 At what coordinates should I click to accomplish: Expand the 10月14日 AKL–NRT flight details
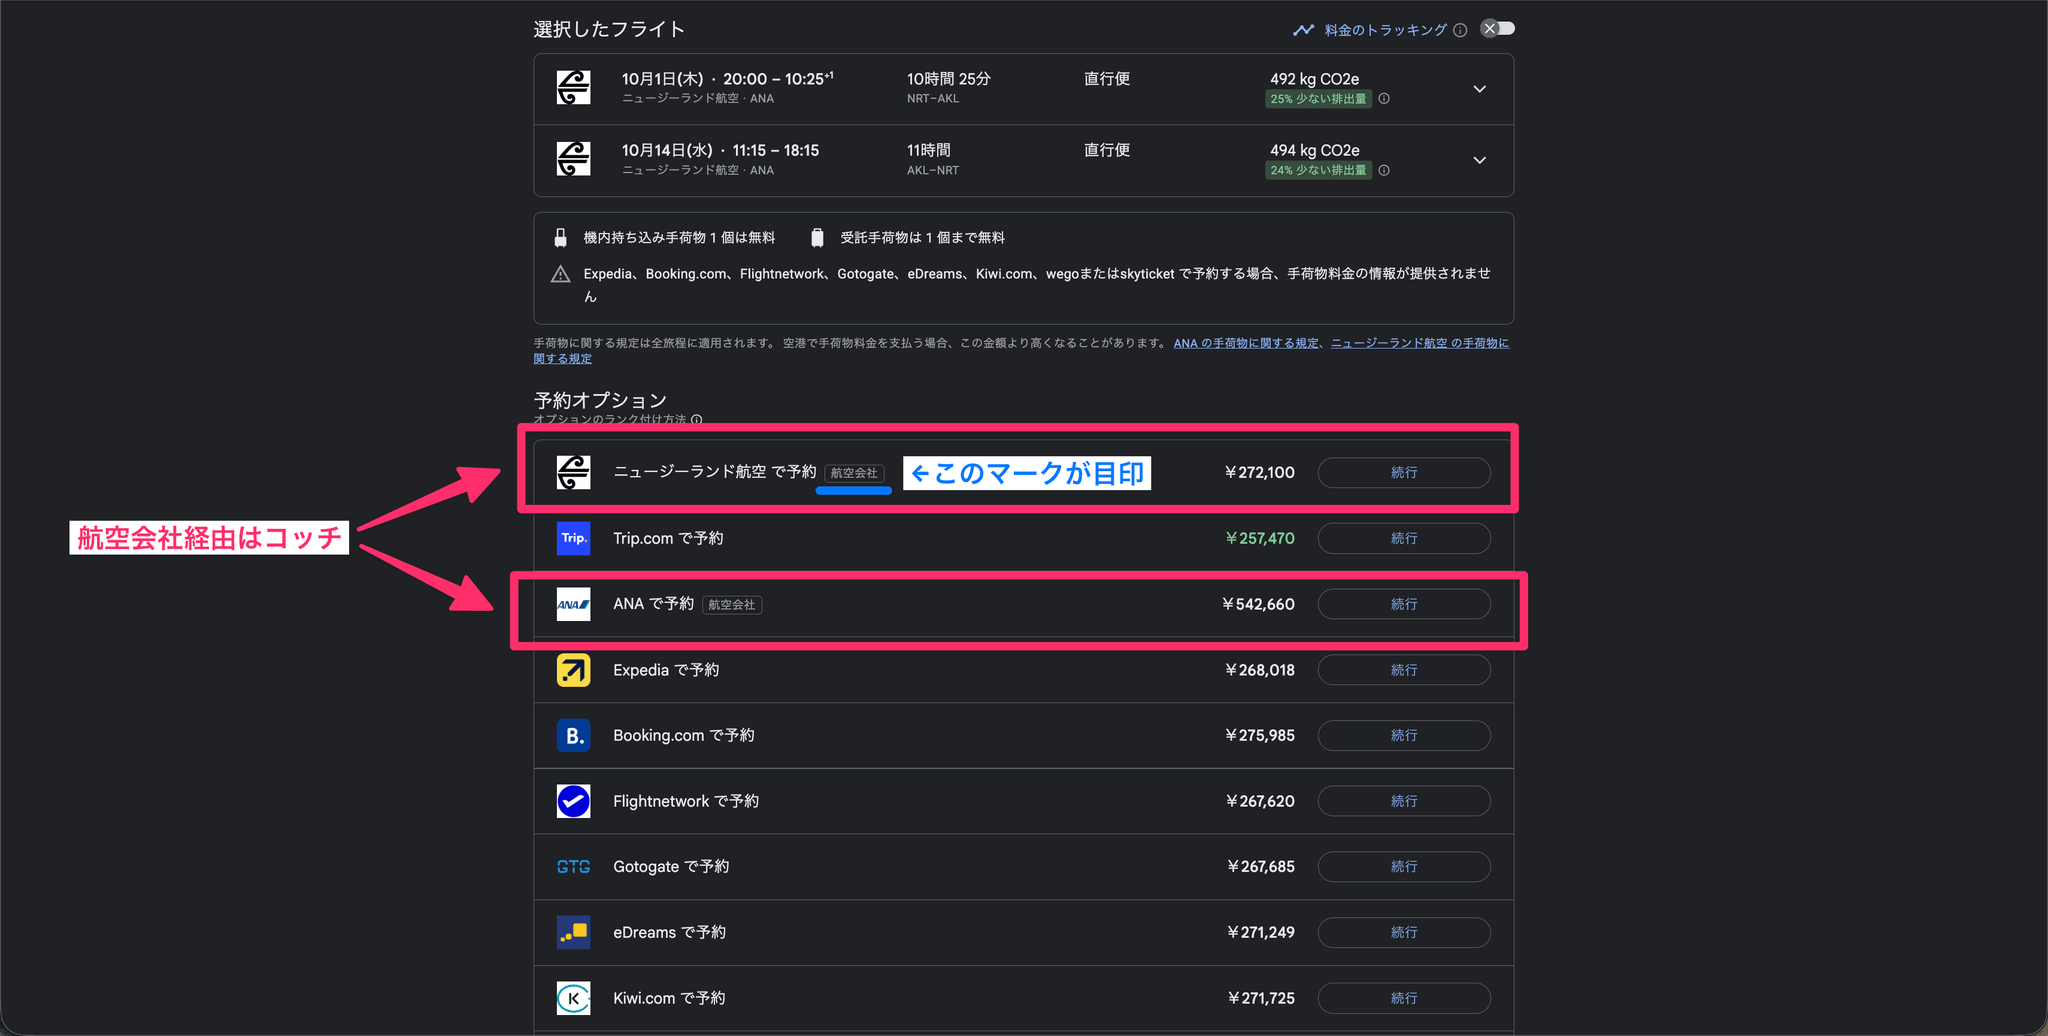[1479, 160]
